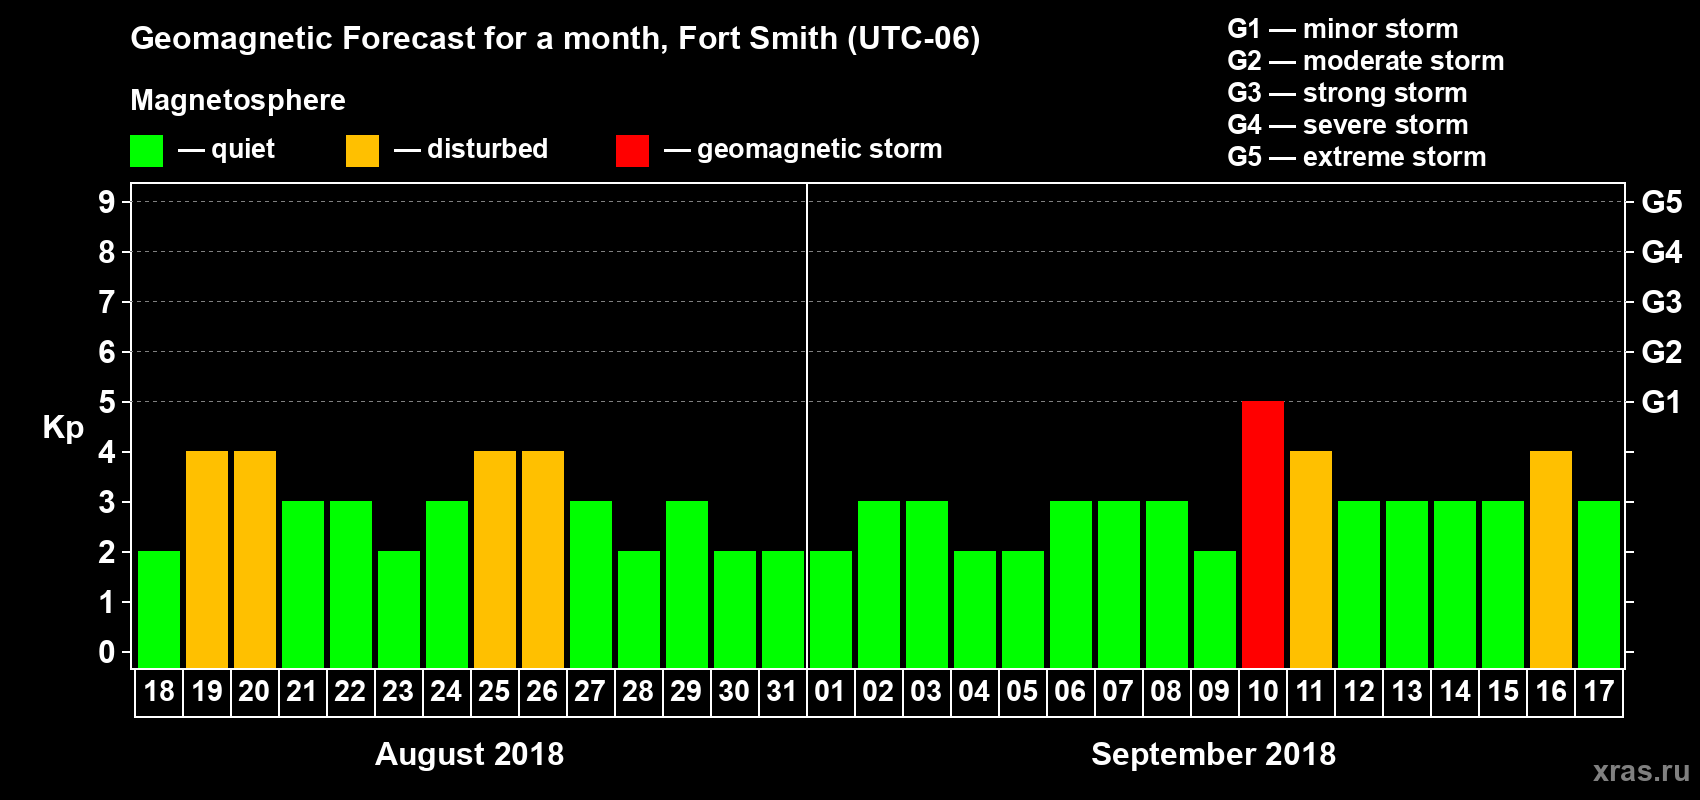1700x800 pixels.
Task: Select the green bar for September 01
Action: [x=831, y=610]
